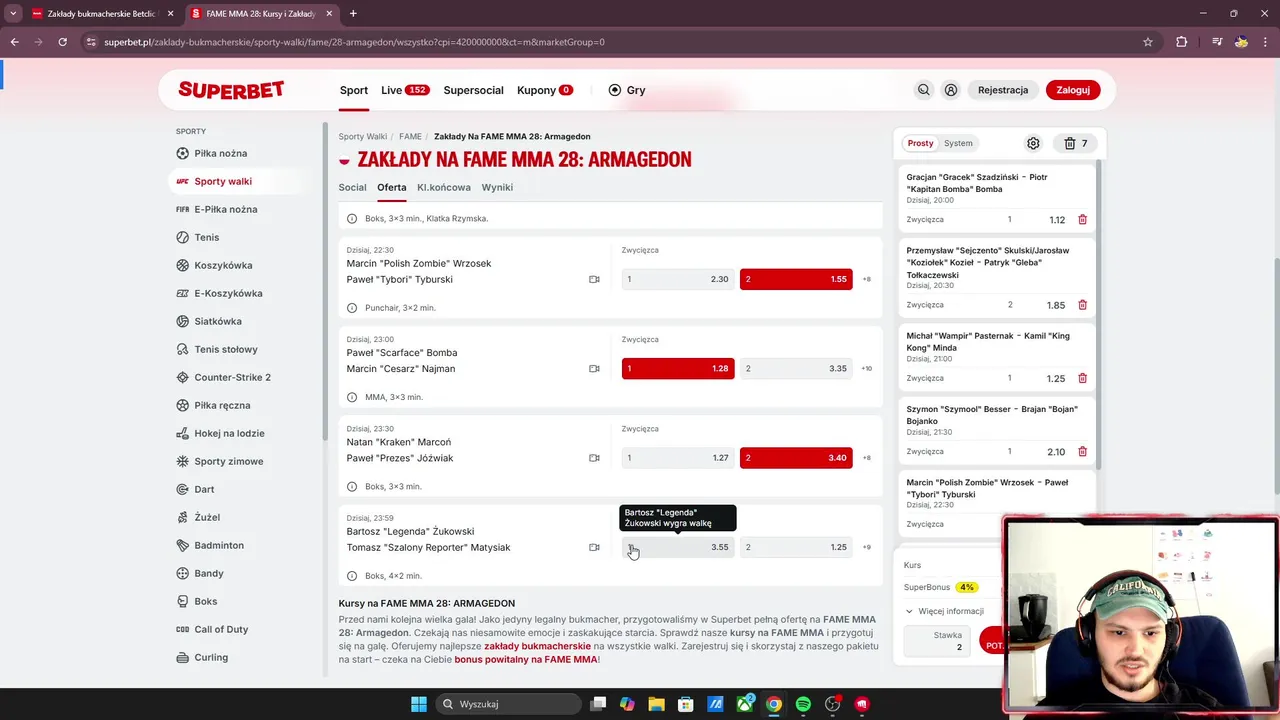Open stream icon for Bomba vs Najman fight
Screen dimensions: 1280x720
tap(594, 369)
